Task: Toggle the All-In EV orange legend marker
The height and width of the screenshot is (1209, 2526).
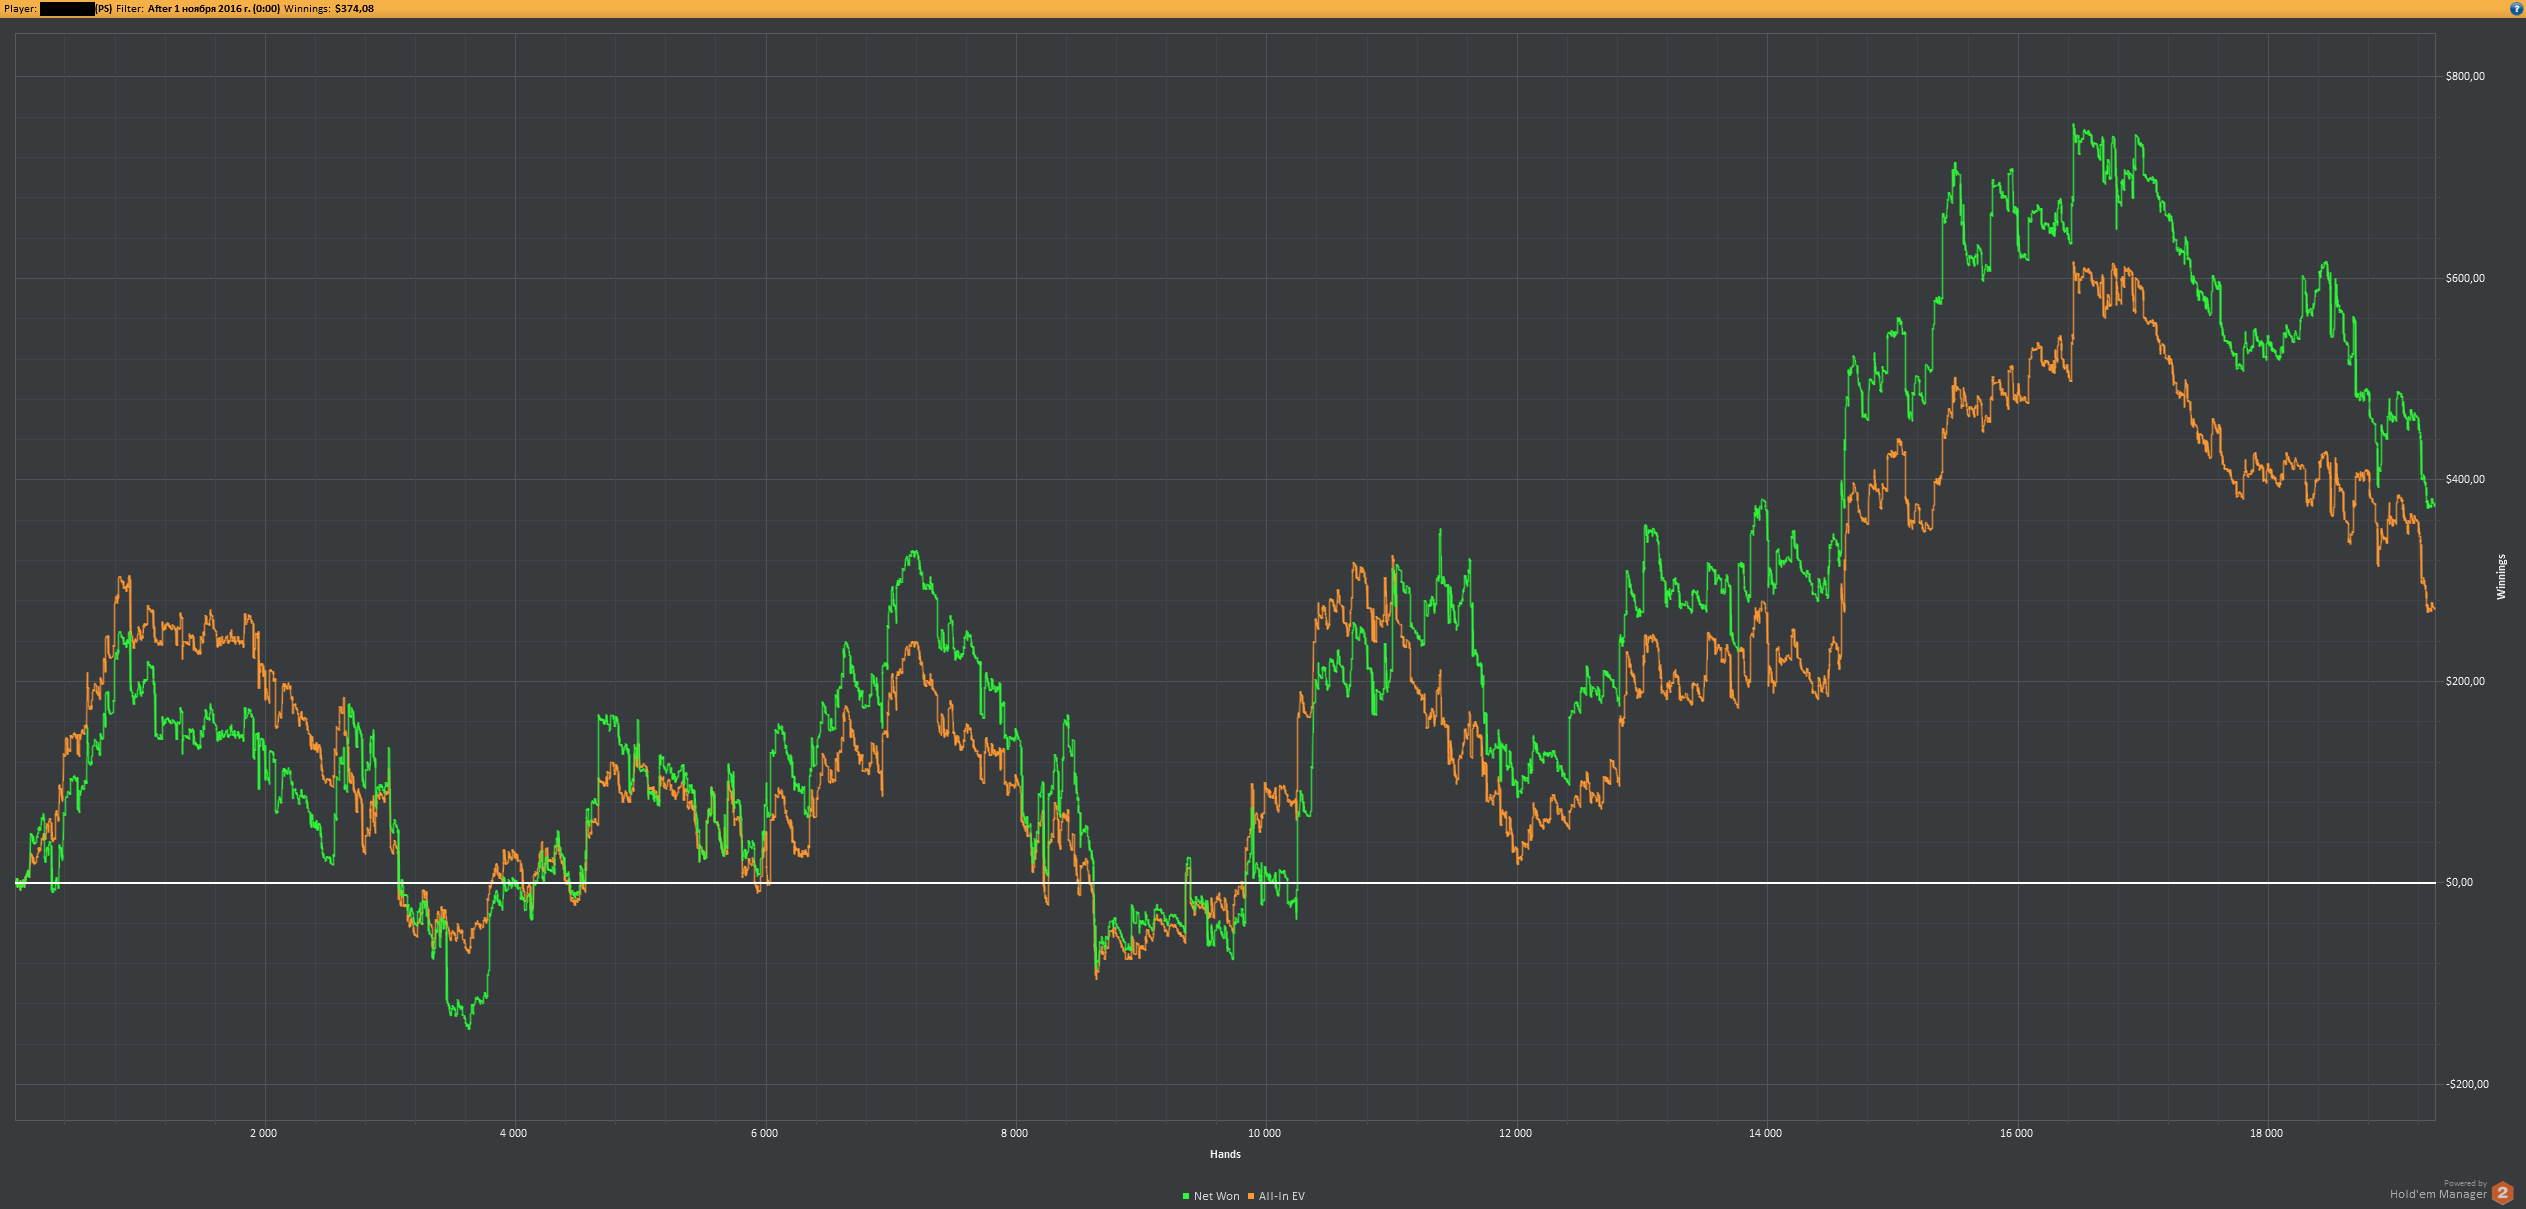Action: click(x=1251, y=1196)
